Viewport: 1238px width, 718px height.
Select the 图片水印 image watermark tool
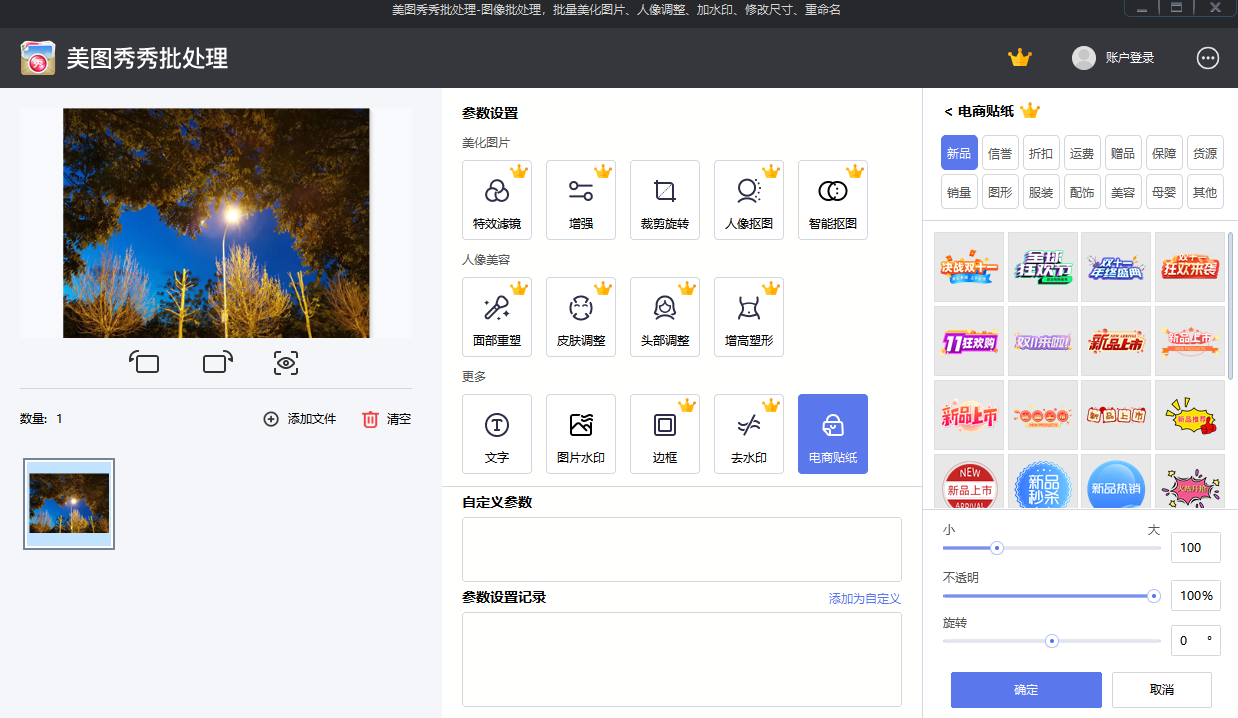[581, 434]
